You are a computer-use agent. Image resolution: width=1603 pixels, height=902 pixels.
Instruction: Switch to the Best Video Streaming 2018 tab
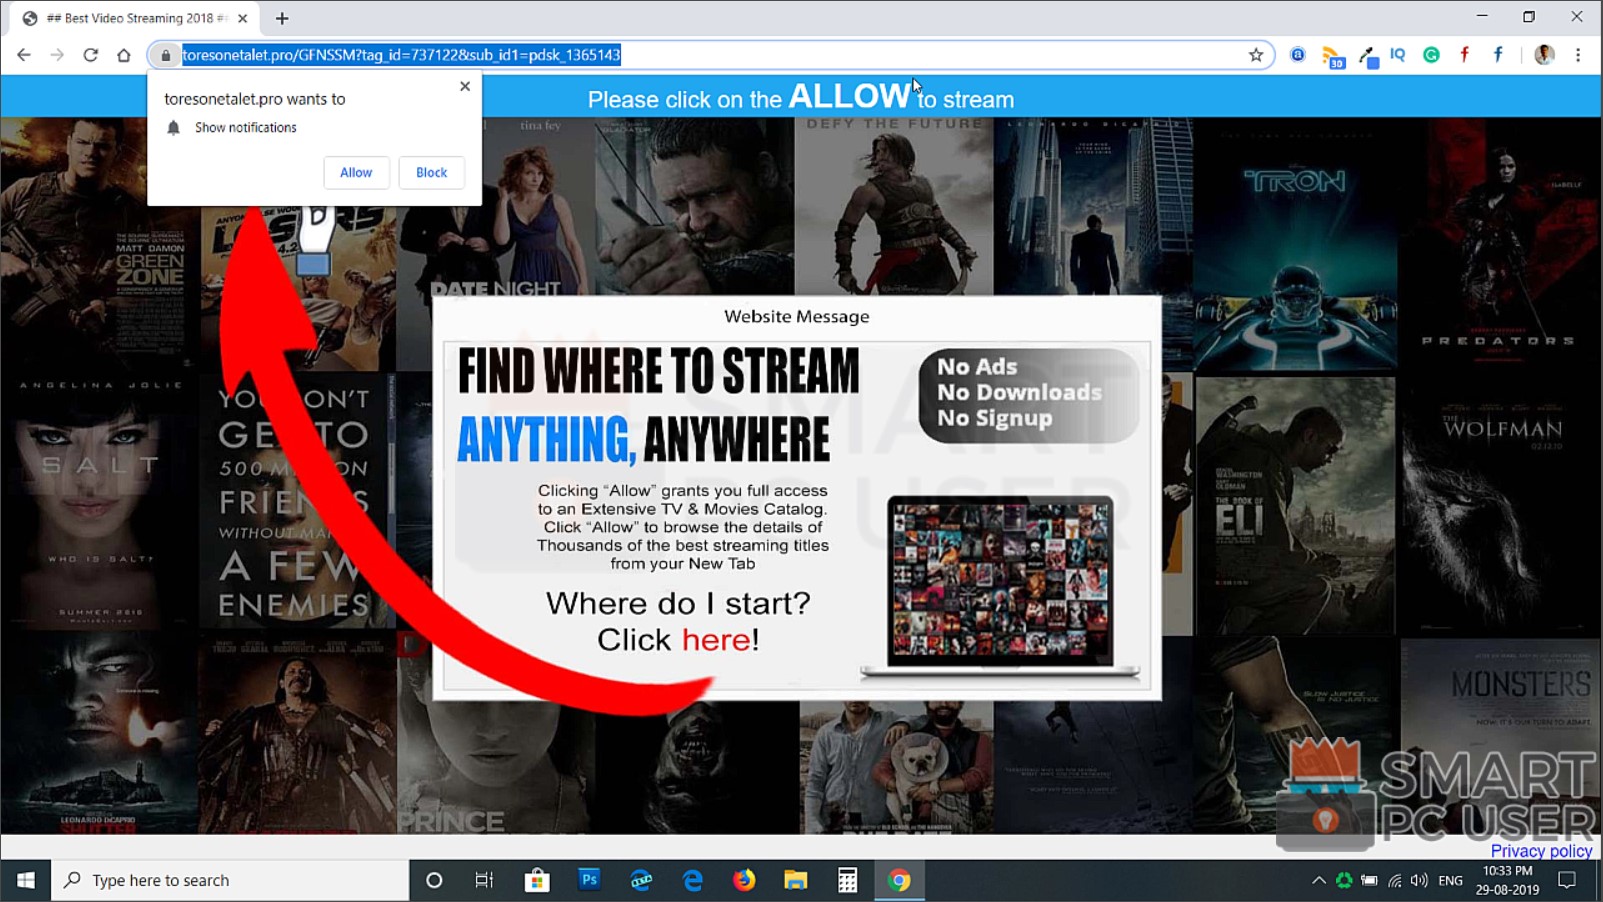(x=130, y=17)
